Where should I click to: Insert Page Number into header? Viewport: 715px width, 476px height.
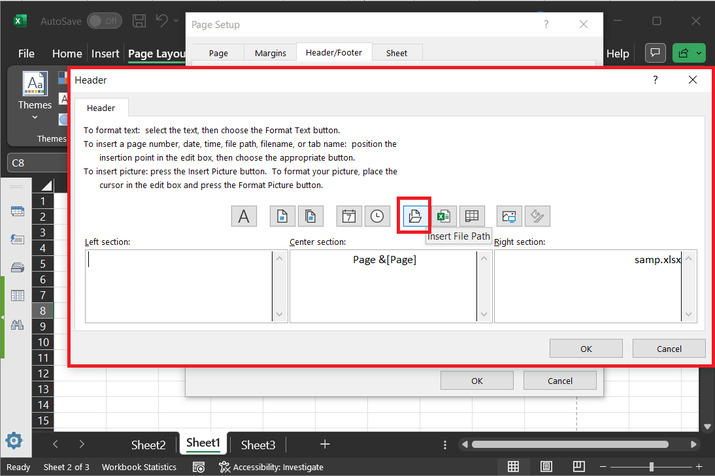coord(282,216)
